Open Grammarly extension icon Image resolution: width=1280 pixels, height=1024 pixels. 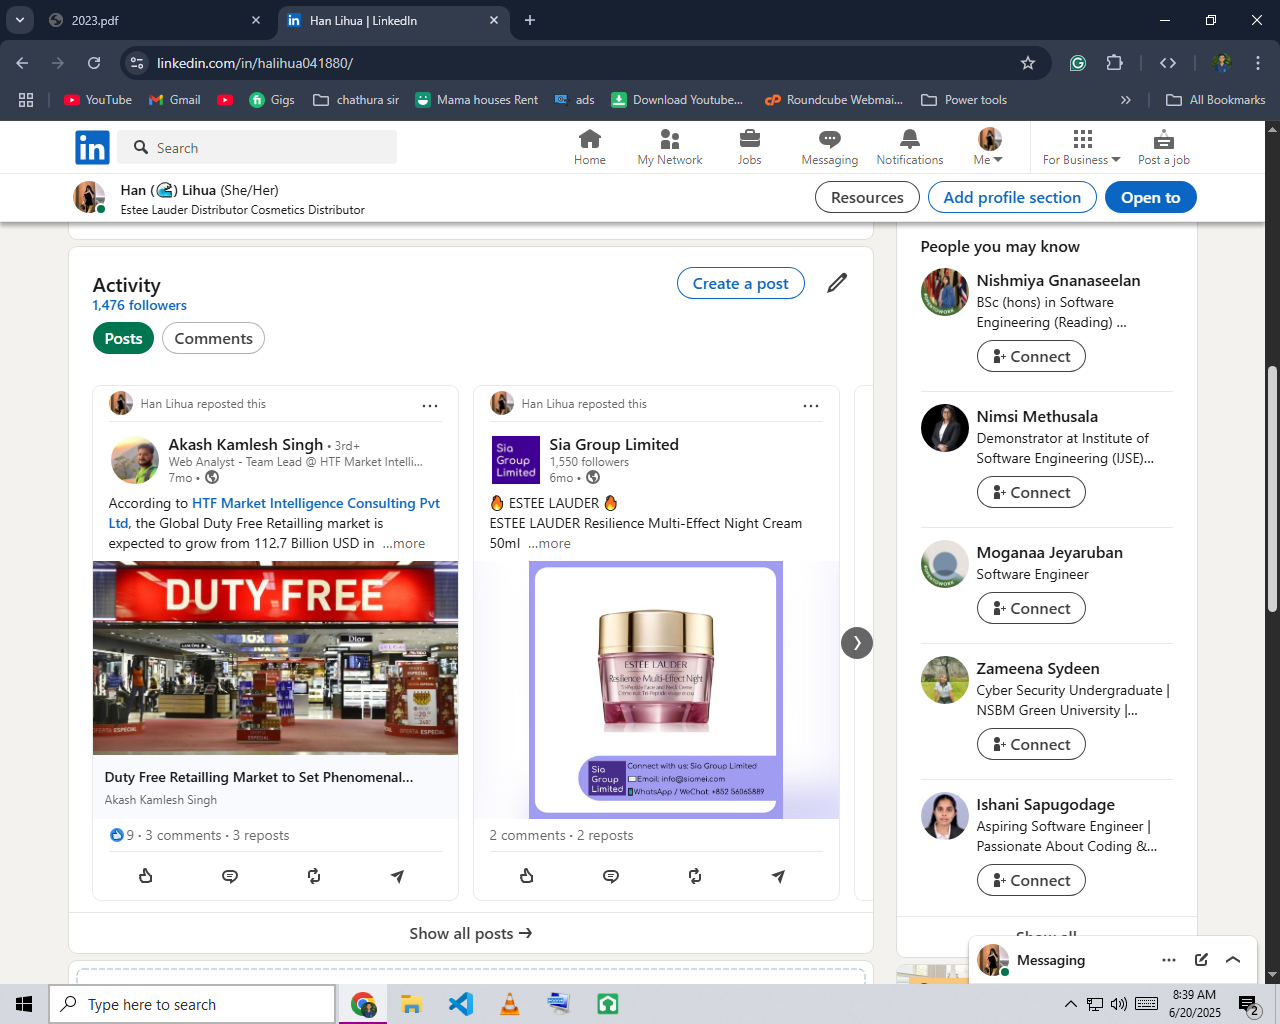click(1078, 63)
